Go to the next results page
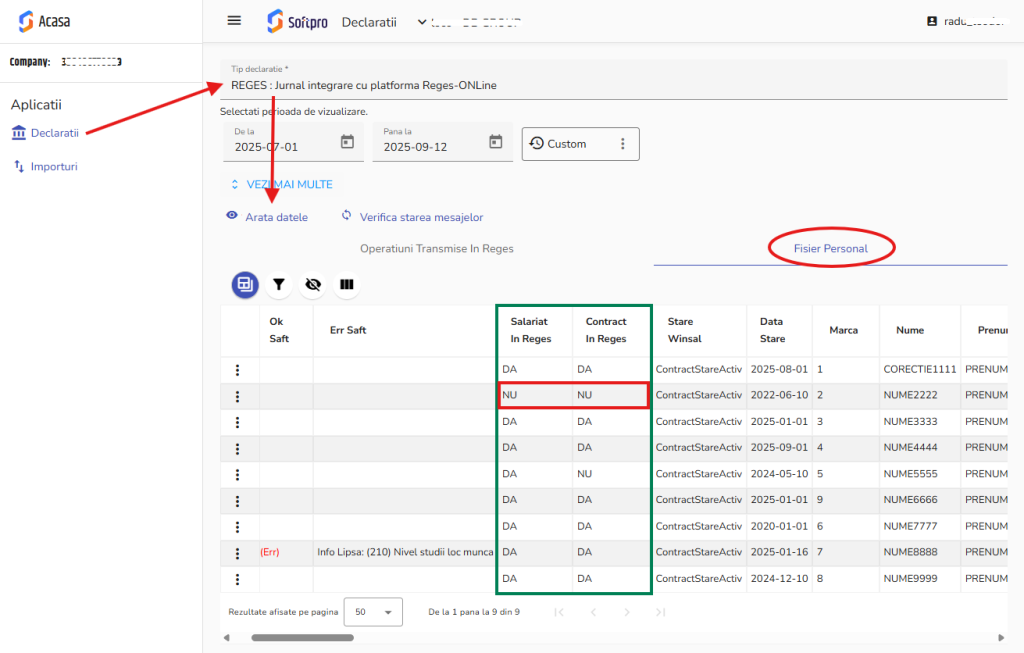 [x=627, y=612]
